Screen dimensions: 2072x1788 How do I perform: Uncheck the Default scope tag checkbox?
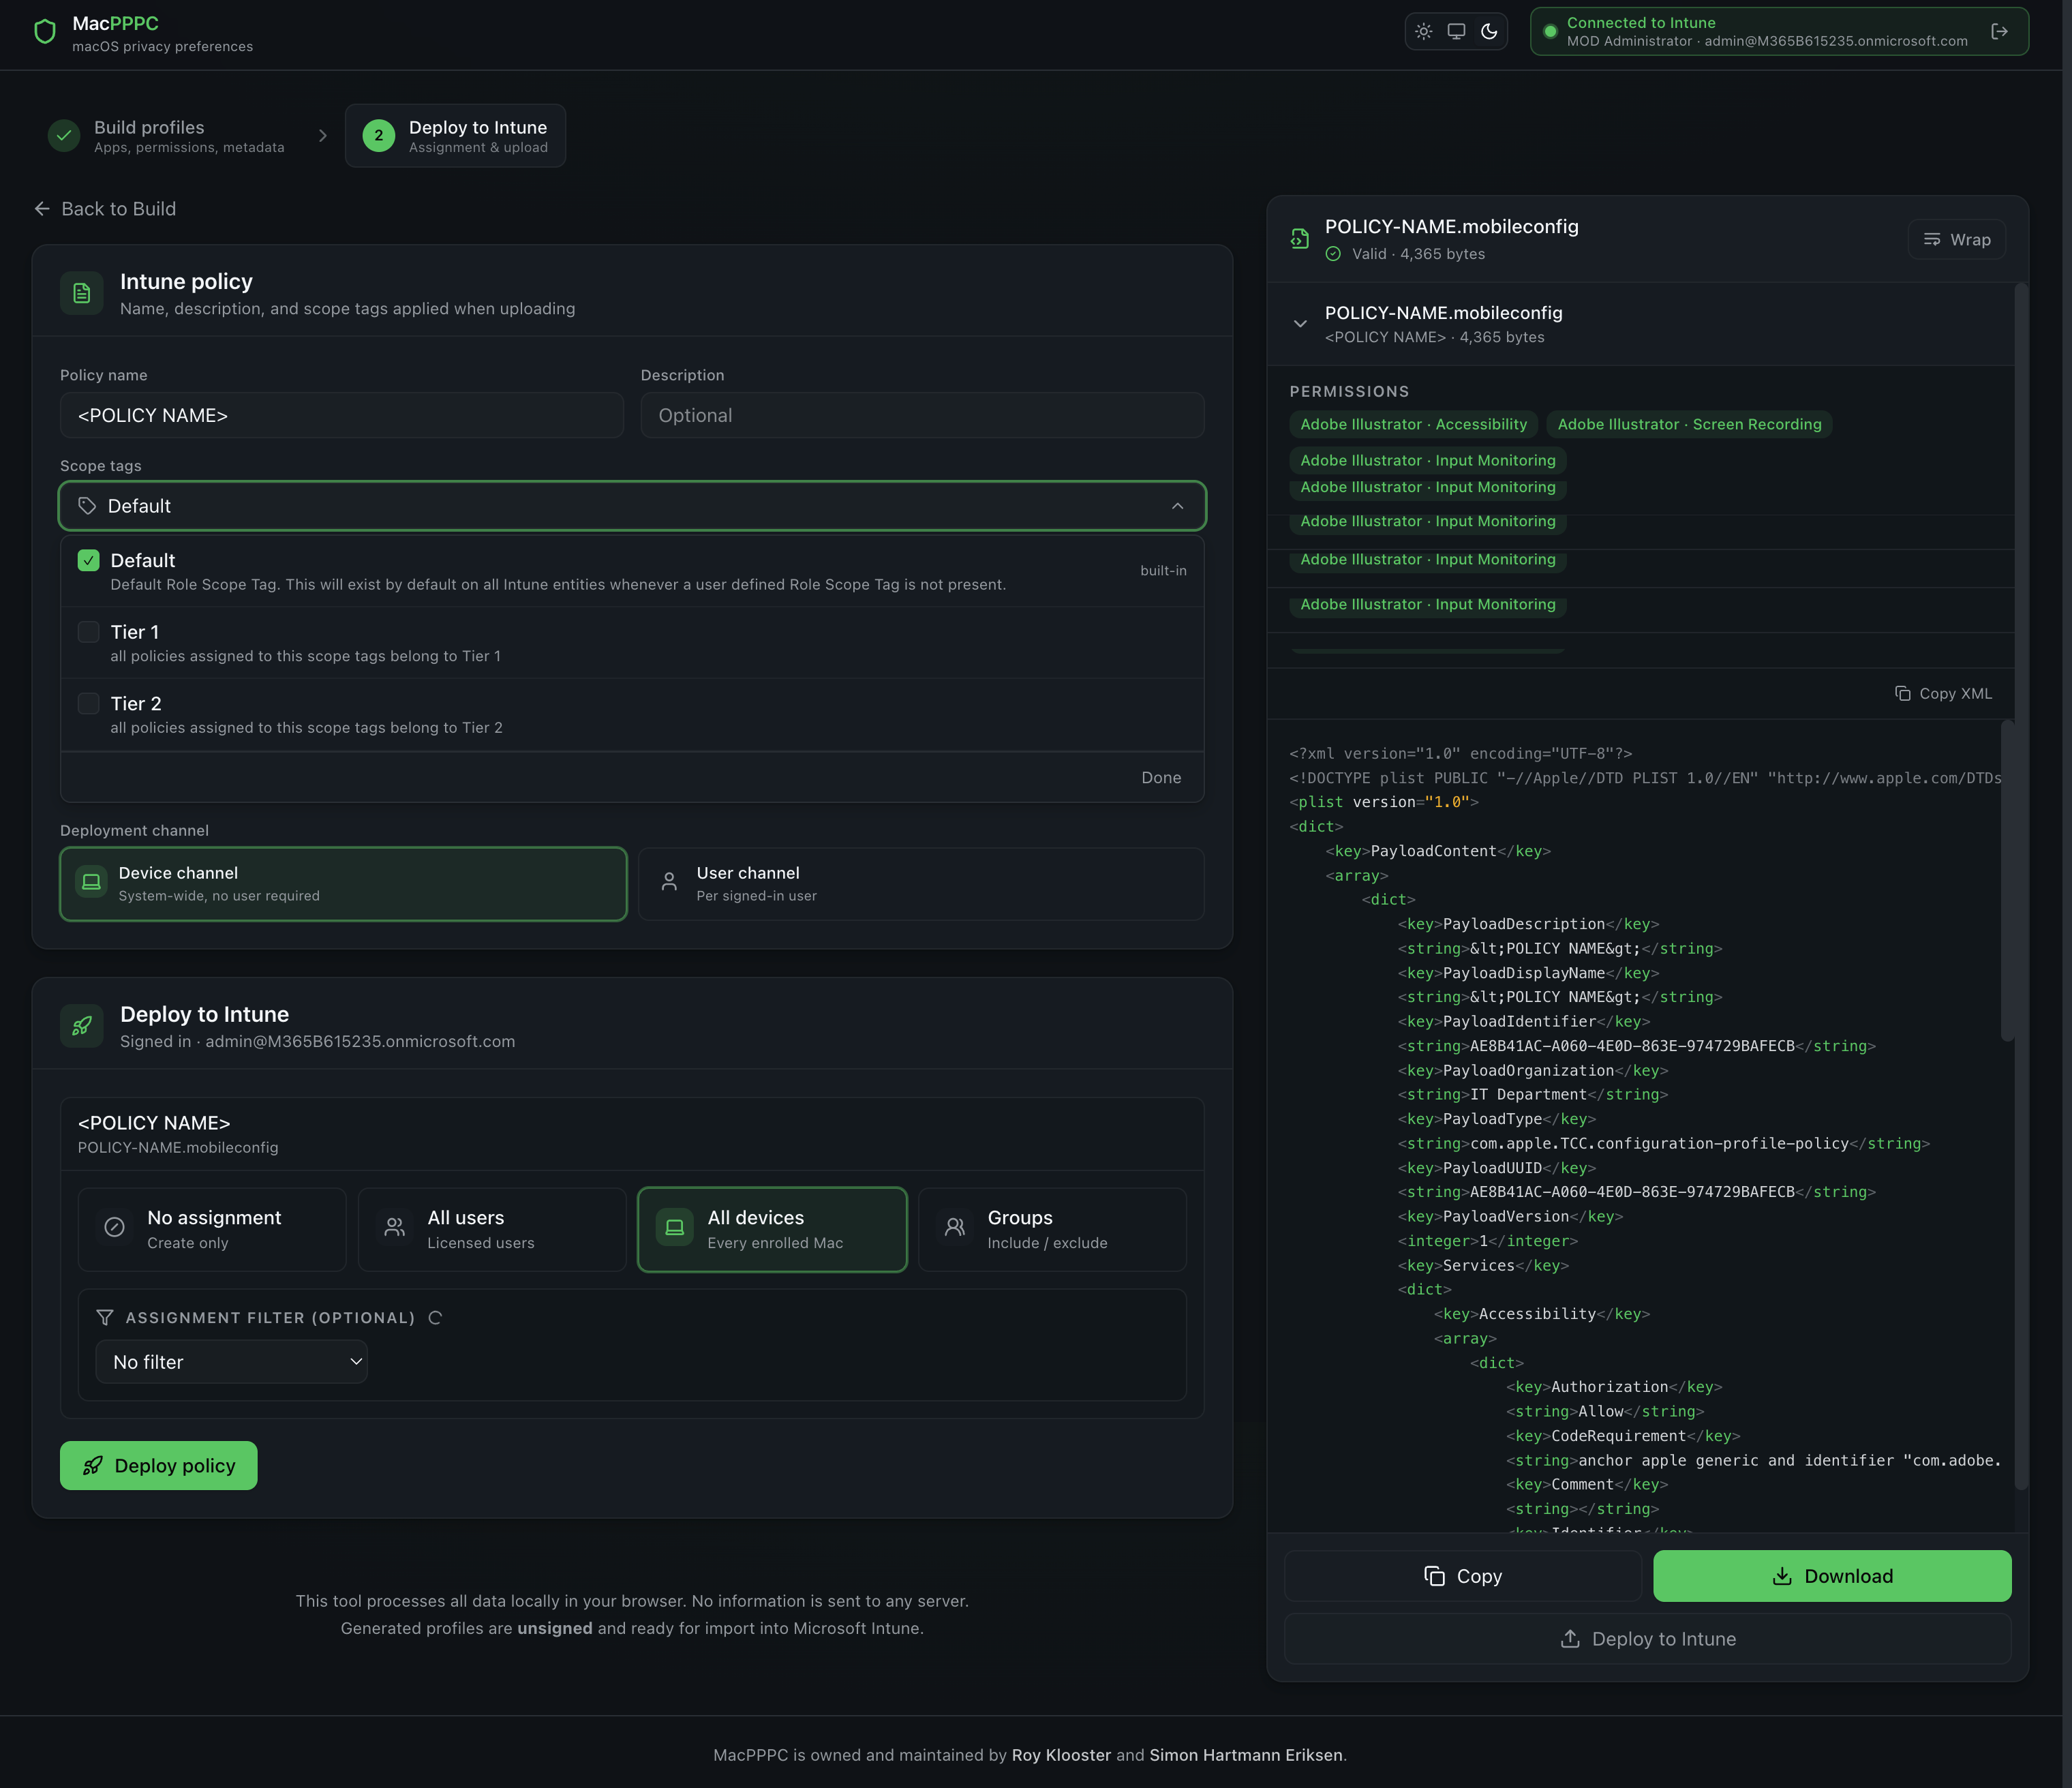point(89,560)
